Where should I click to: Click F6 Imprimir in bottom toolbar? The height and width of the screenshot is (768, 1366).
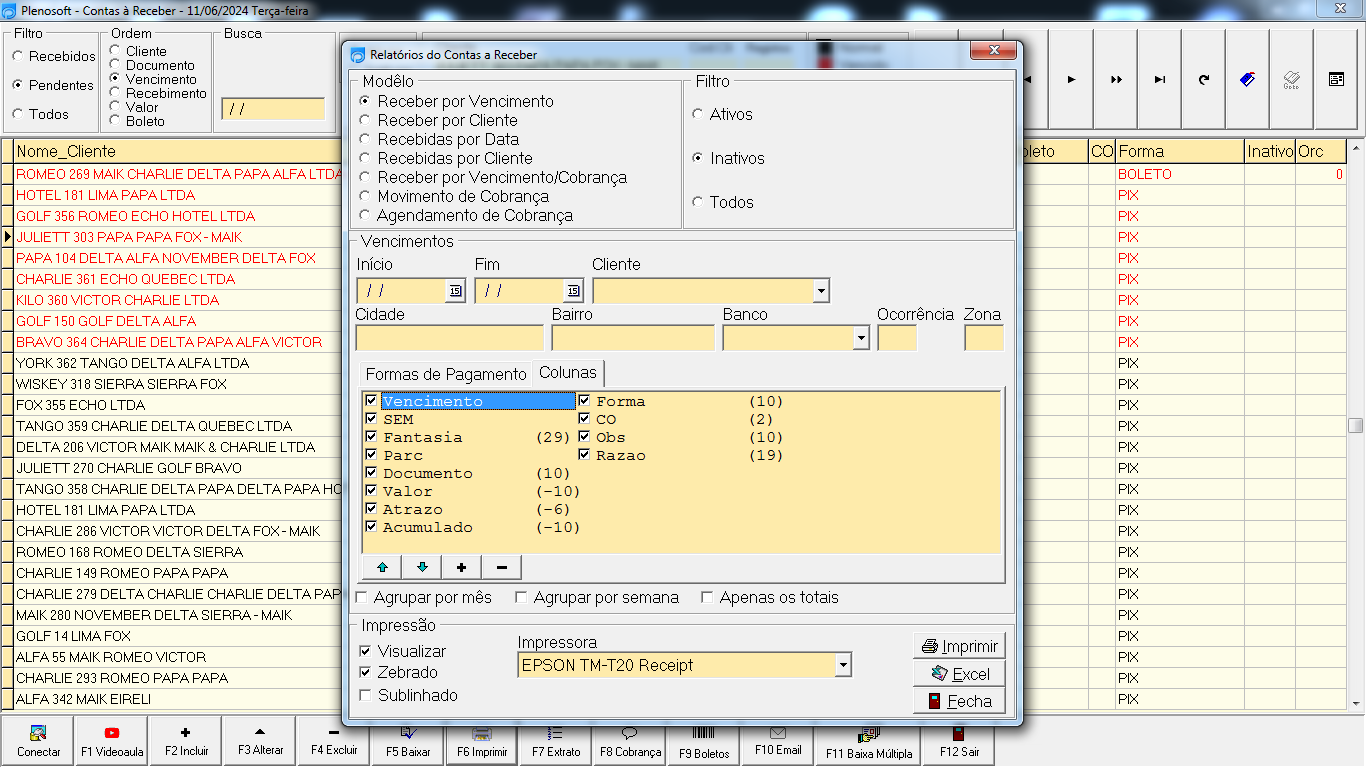(482, 741)
